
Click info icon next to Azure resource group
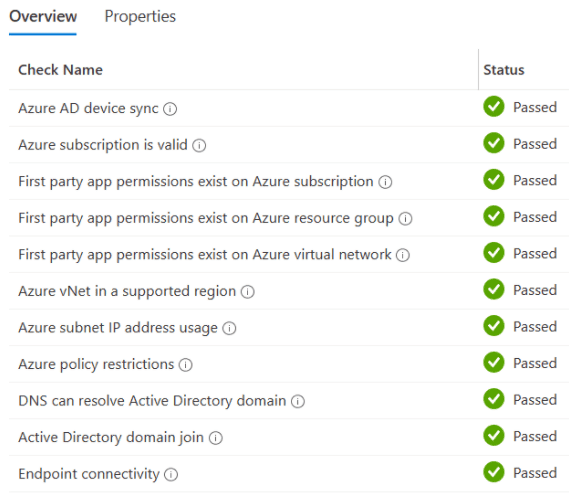tap(405, 218)
